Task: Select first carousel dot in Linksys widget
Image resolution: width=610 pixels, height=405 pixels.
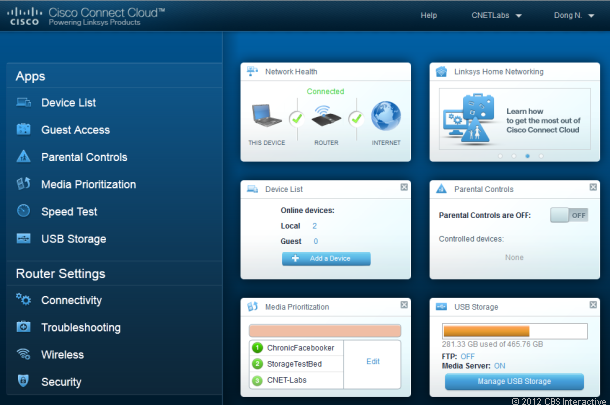Action: pyautogui.click(x=500, y=156)
